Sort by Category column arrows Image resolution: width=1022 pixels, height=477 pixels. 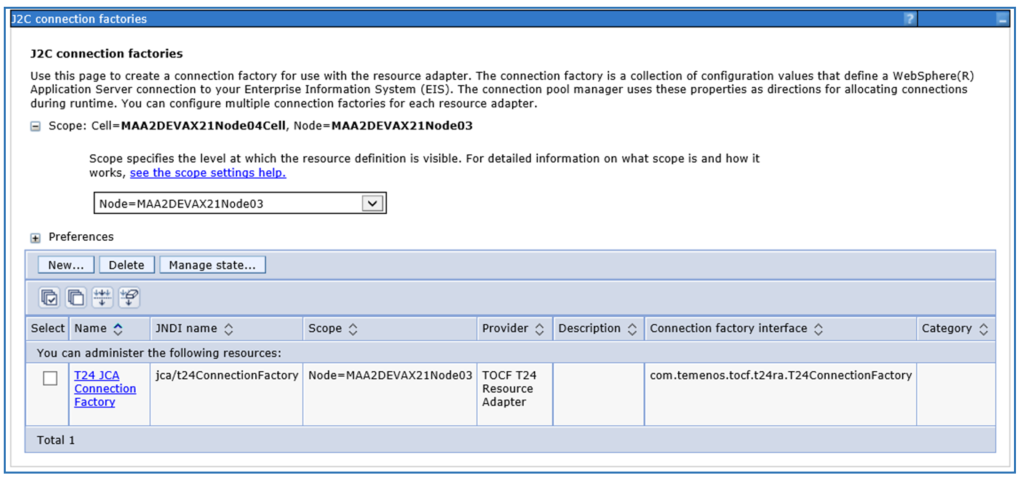click(984, 329)
